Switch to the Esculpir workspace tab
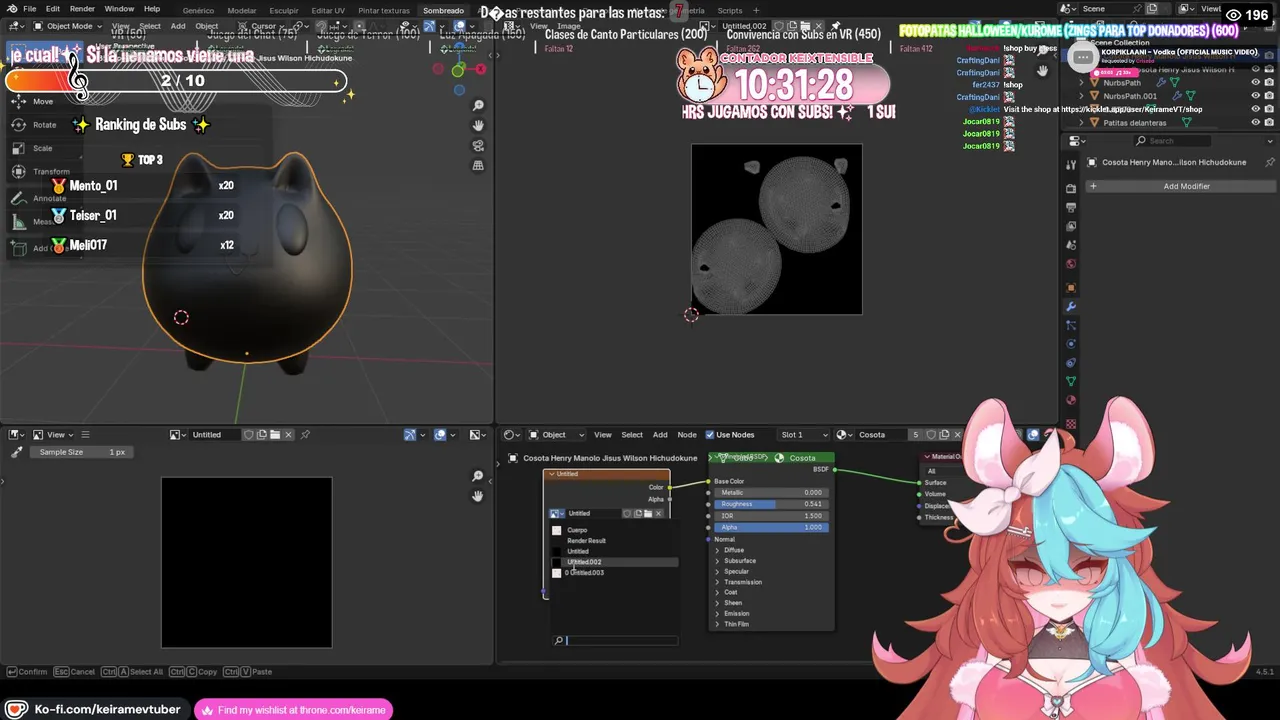Image resolution: width=1280 pixels, height=720 pixels. pos(284,10)
